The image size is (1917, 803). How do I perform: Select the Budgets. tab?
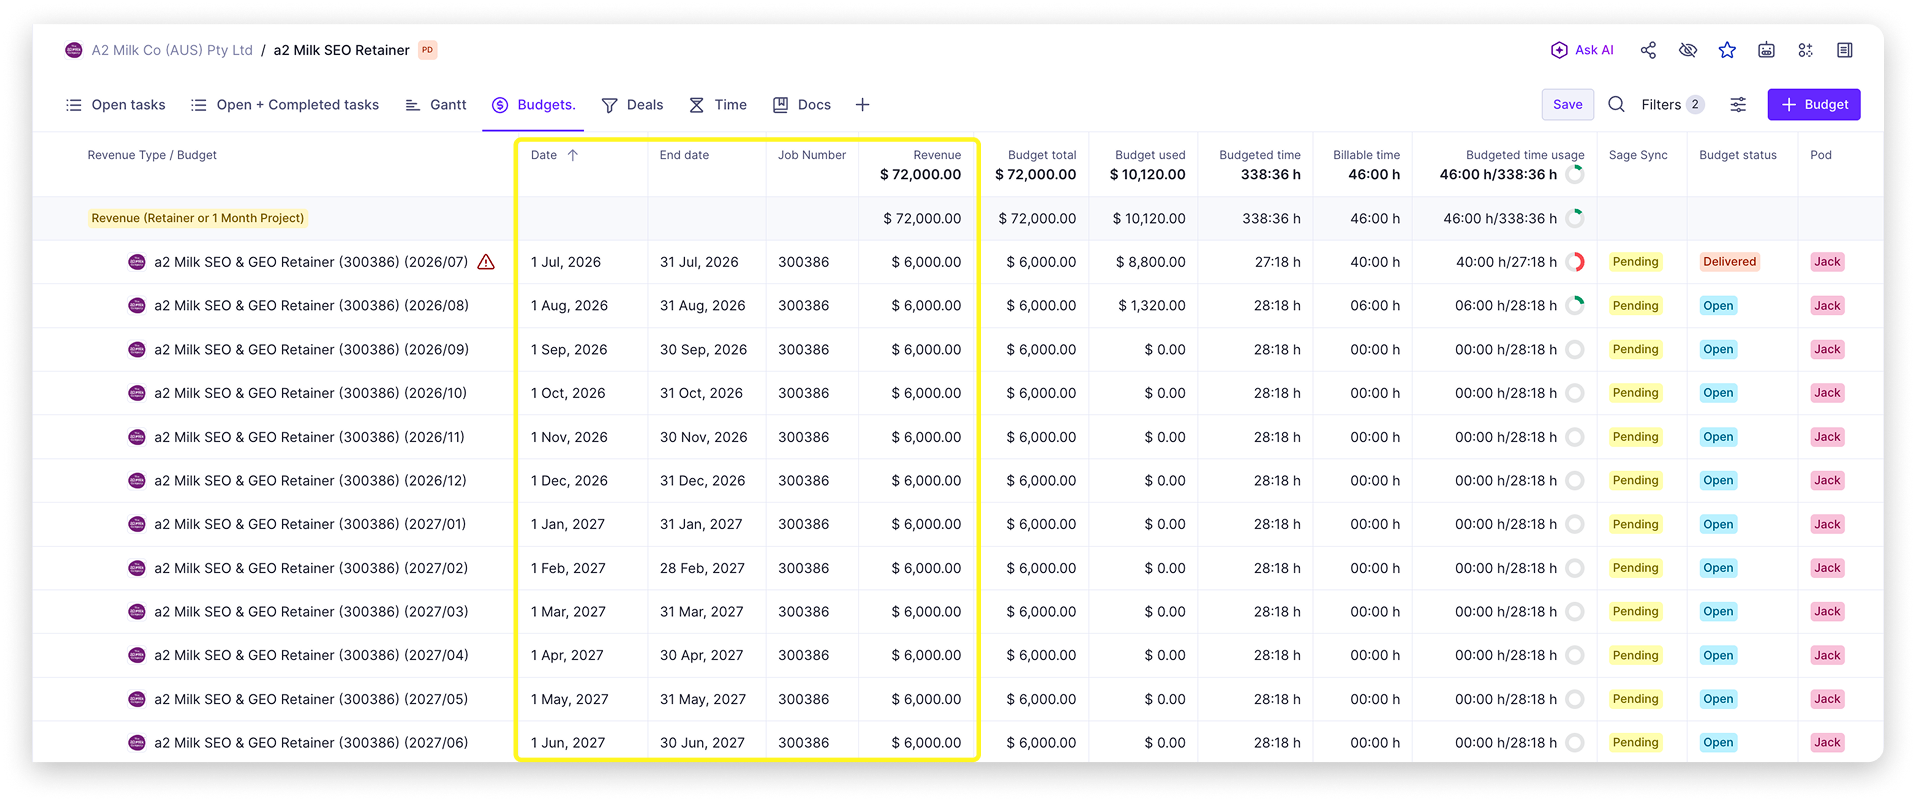[534, 104]
